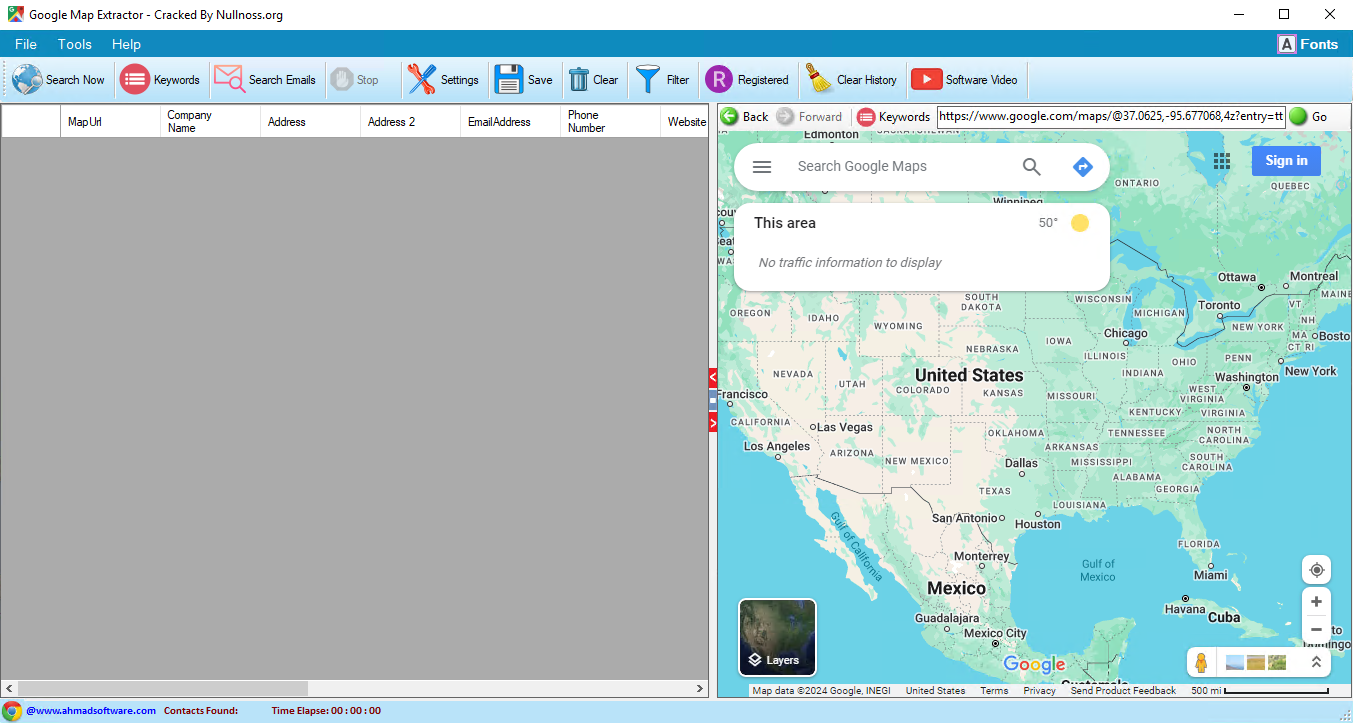The image size is (1353, 723).
Task: Open the Filter funnel tool
Action: (x=648, y=80)
